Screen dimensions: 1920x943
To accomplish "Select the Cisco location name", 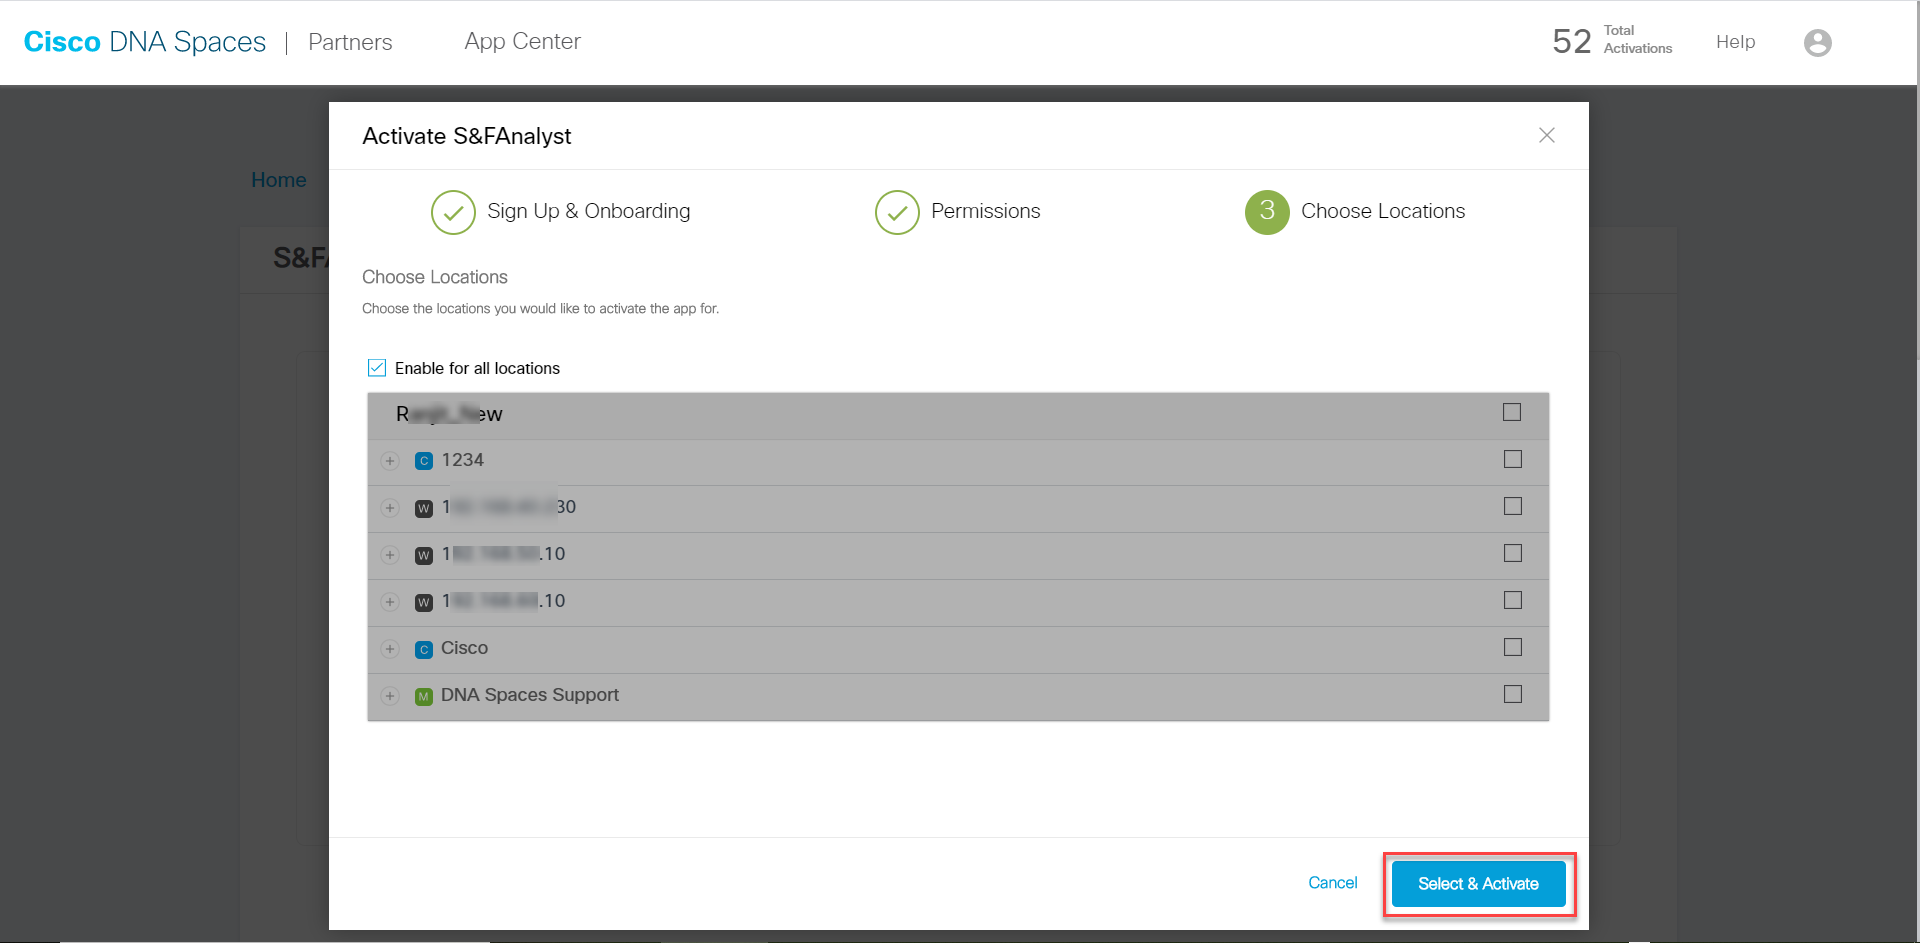I will [x=465, y=648].
